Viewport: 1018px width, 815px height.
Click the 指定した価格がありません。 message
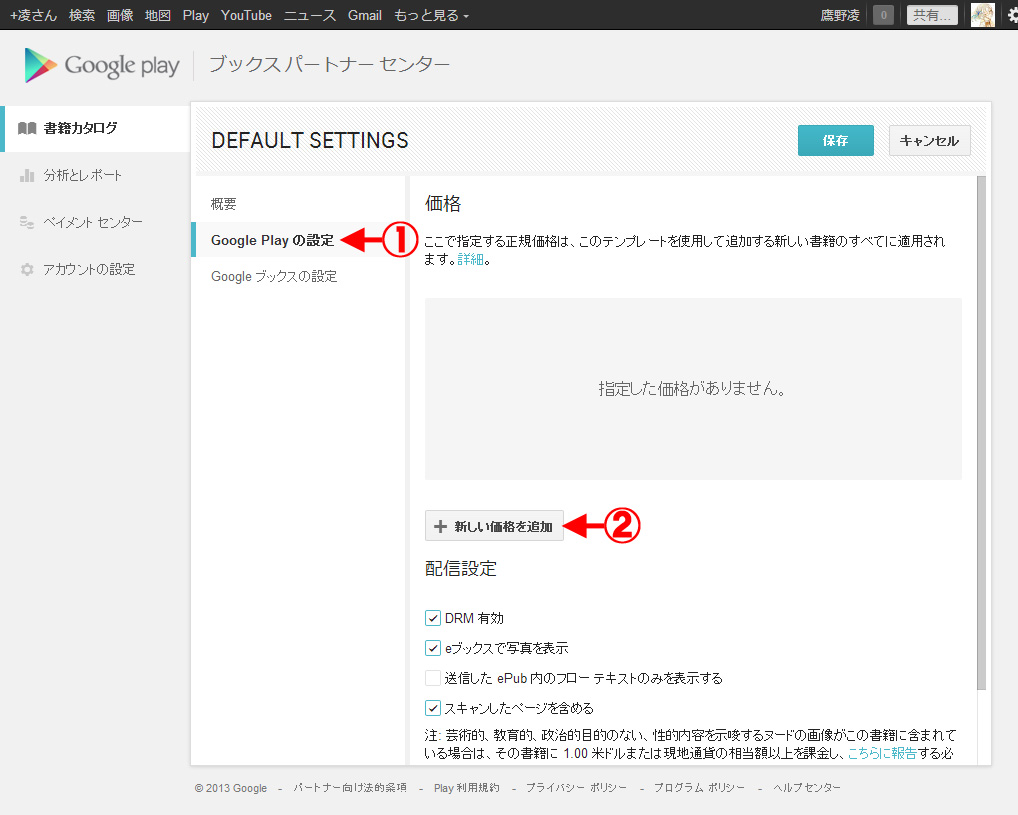(693, 388)
